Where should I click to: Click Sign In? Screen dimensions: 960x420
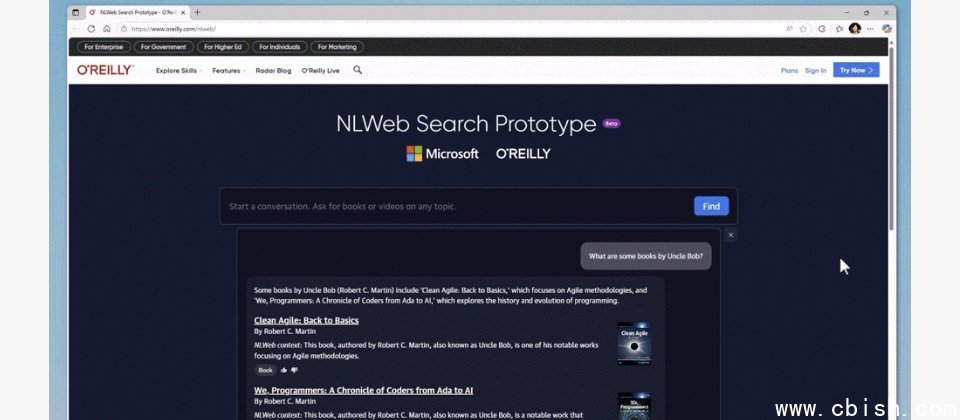816,70
